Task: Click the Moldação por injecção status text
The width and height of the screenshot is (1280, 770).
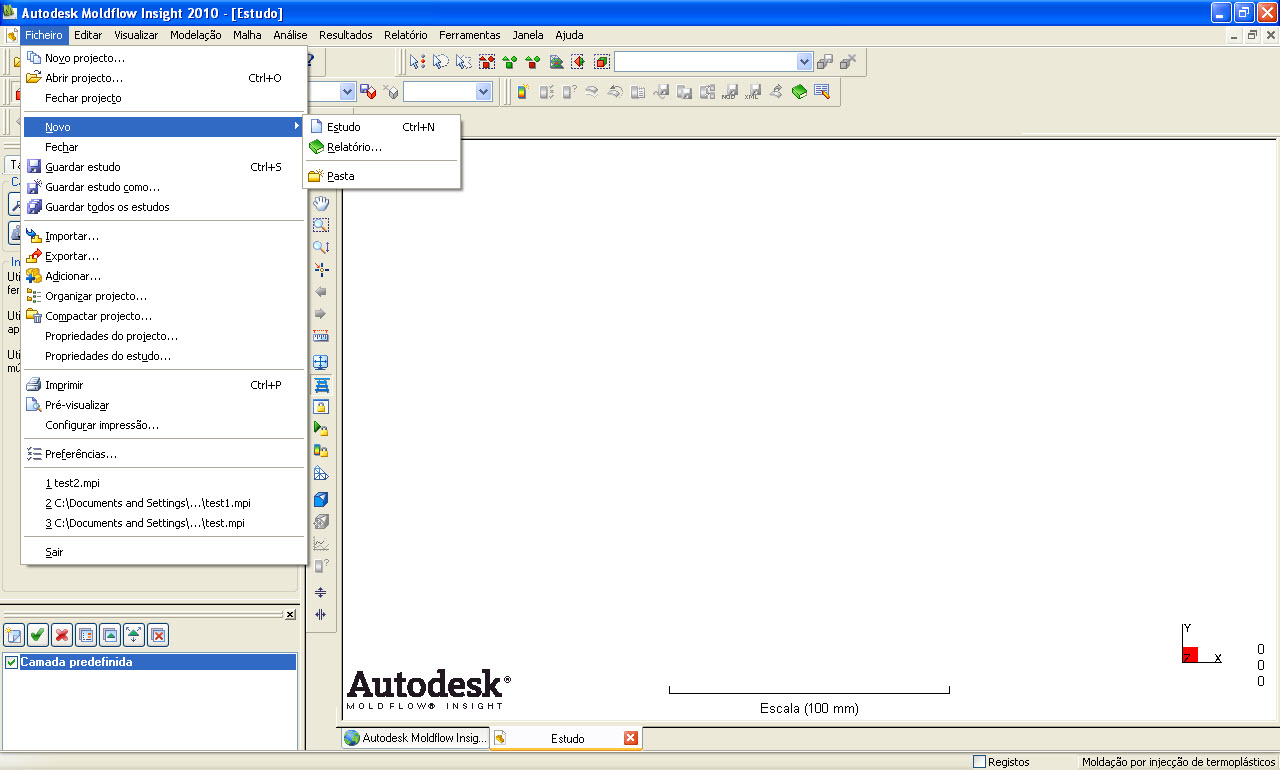Action: 1178,762
